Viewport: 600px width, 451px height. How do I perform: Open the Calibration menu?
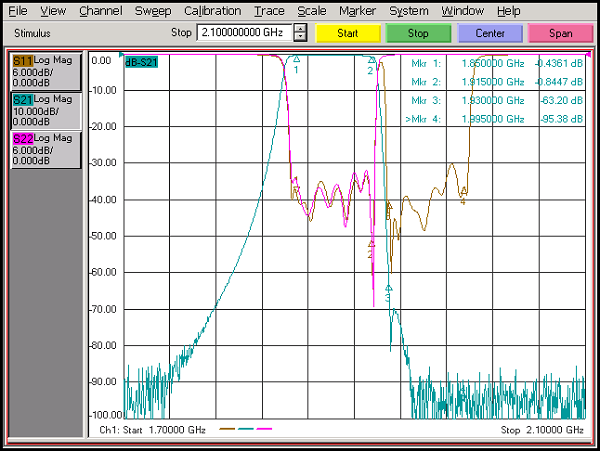pyautogui.click(x=212, y=11)
